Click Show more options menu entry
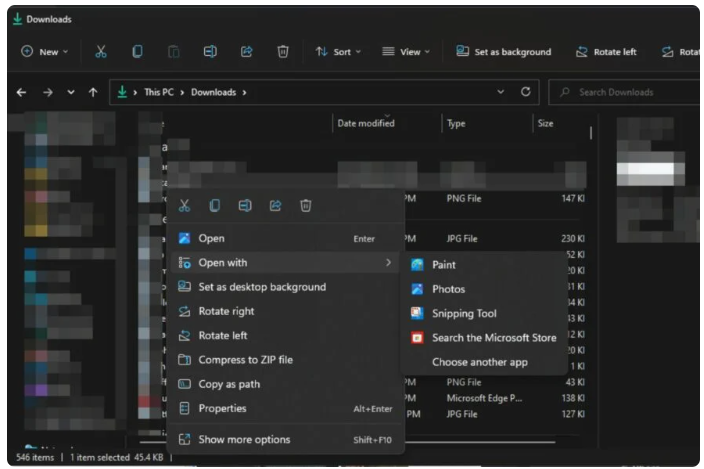Viewport: 704px width, 469px height. pos(244,440)
